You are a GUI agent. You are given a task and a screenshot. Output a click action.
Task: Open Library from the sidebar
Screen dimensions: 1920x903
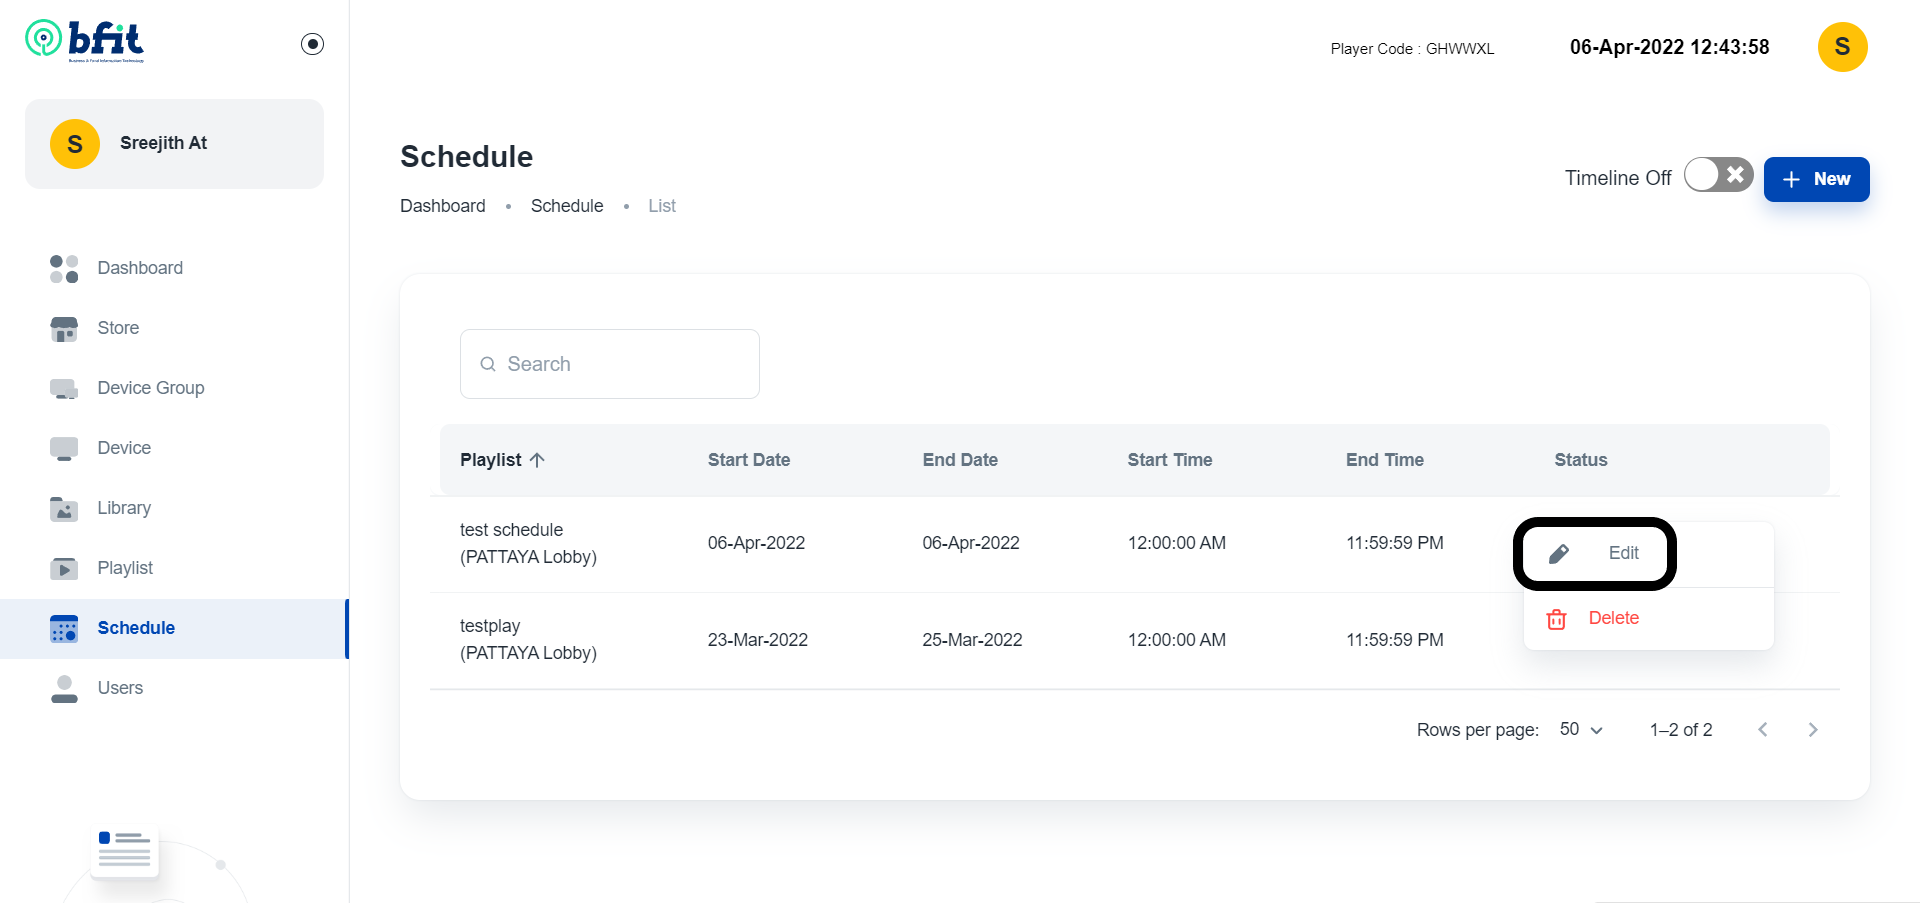174,508
